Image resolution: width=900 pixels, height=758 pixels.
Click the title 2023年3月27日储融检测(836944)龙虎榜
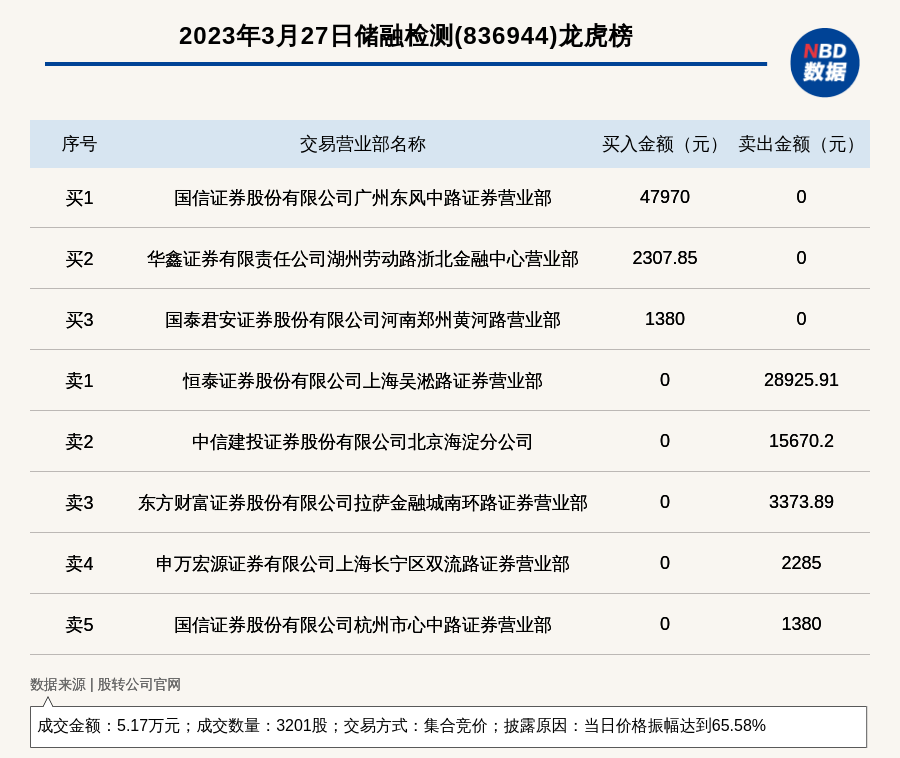406,36
